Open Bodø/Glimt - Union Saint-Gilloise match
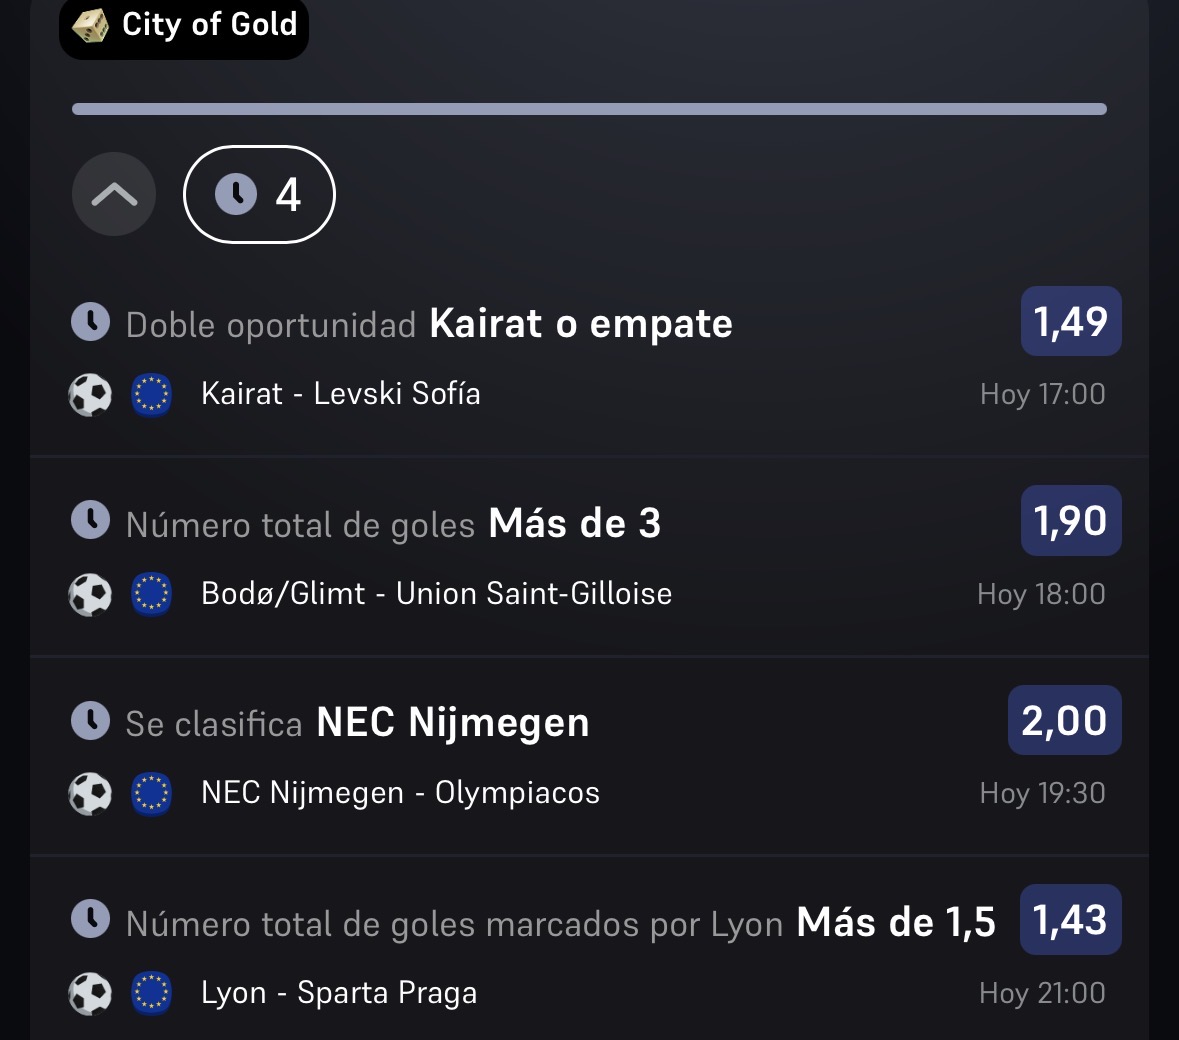 click(436, 593)
